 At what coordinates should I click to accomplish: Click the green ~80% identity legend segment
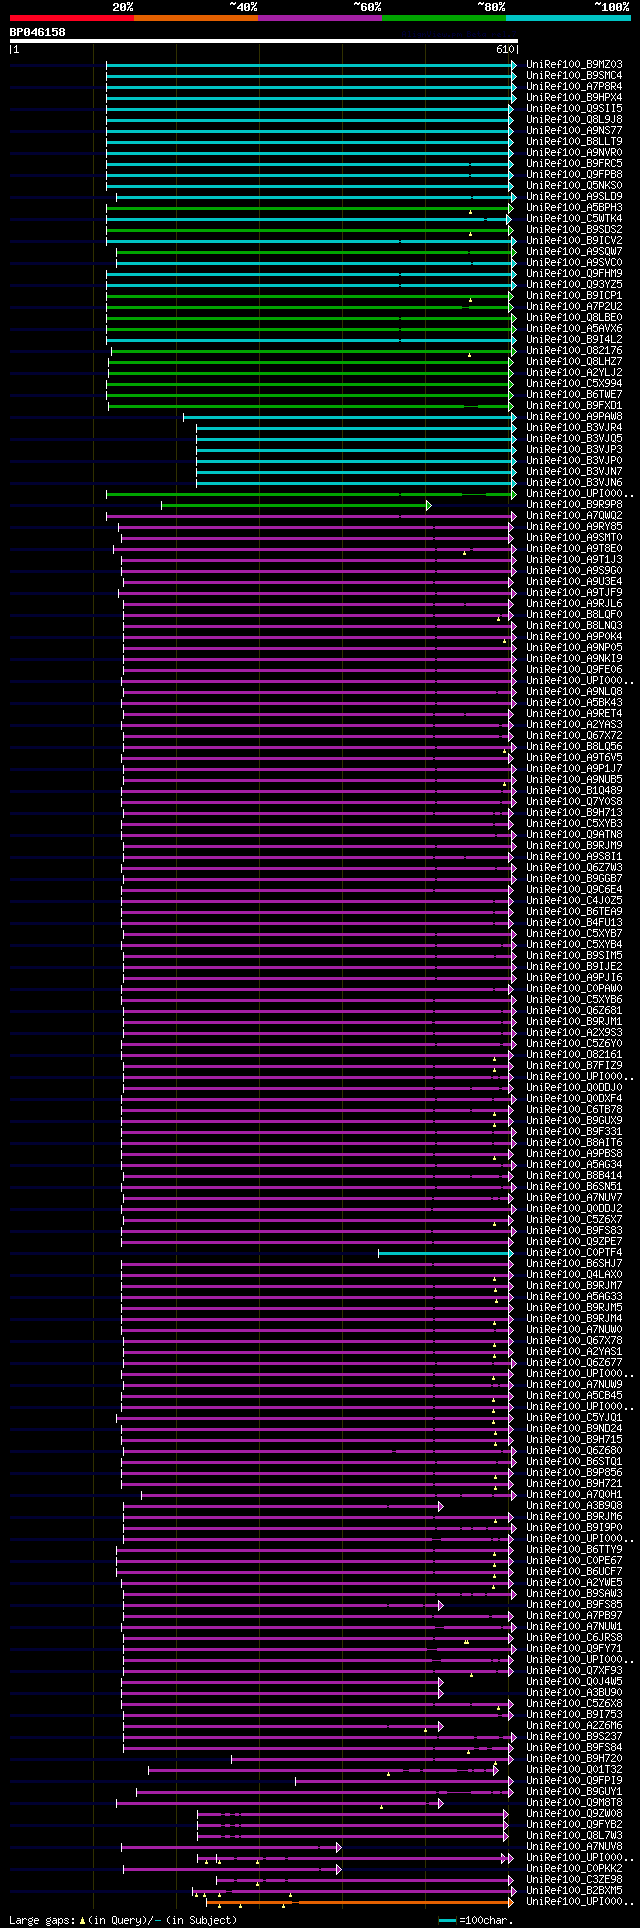pos(443,18)
